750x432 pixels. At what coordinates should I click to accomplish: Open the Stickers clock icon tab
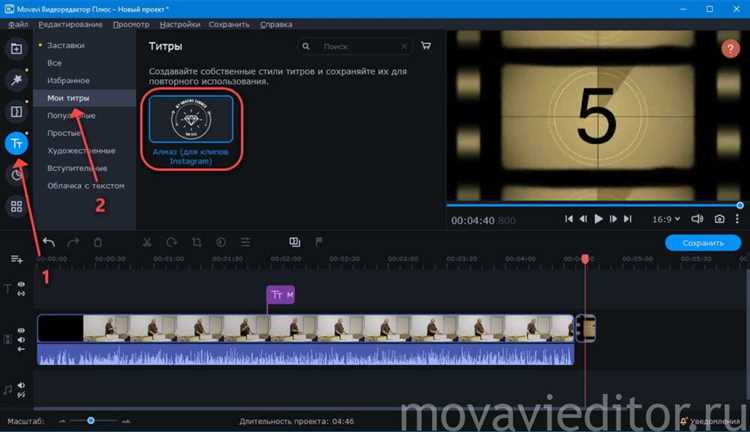pyautogui.click(x=16, y=175)
